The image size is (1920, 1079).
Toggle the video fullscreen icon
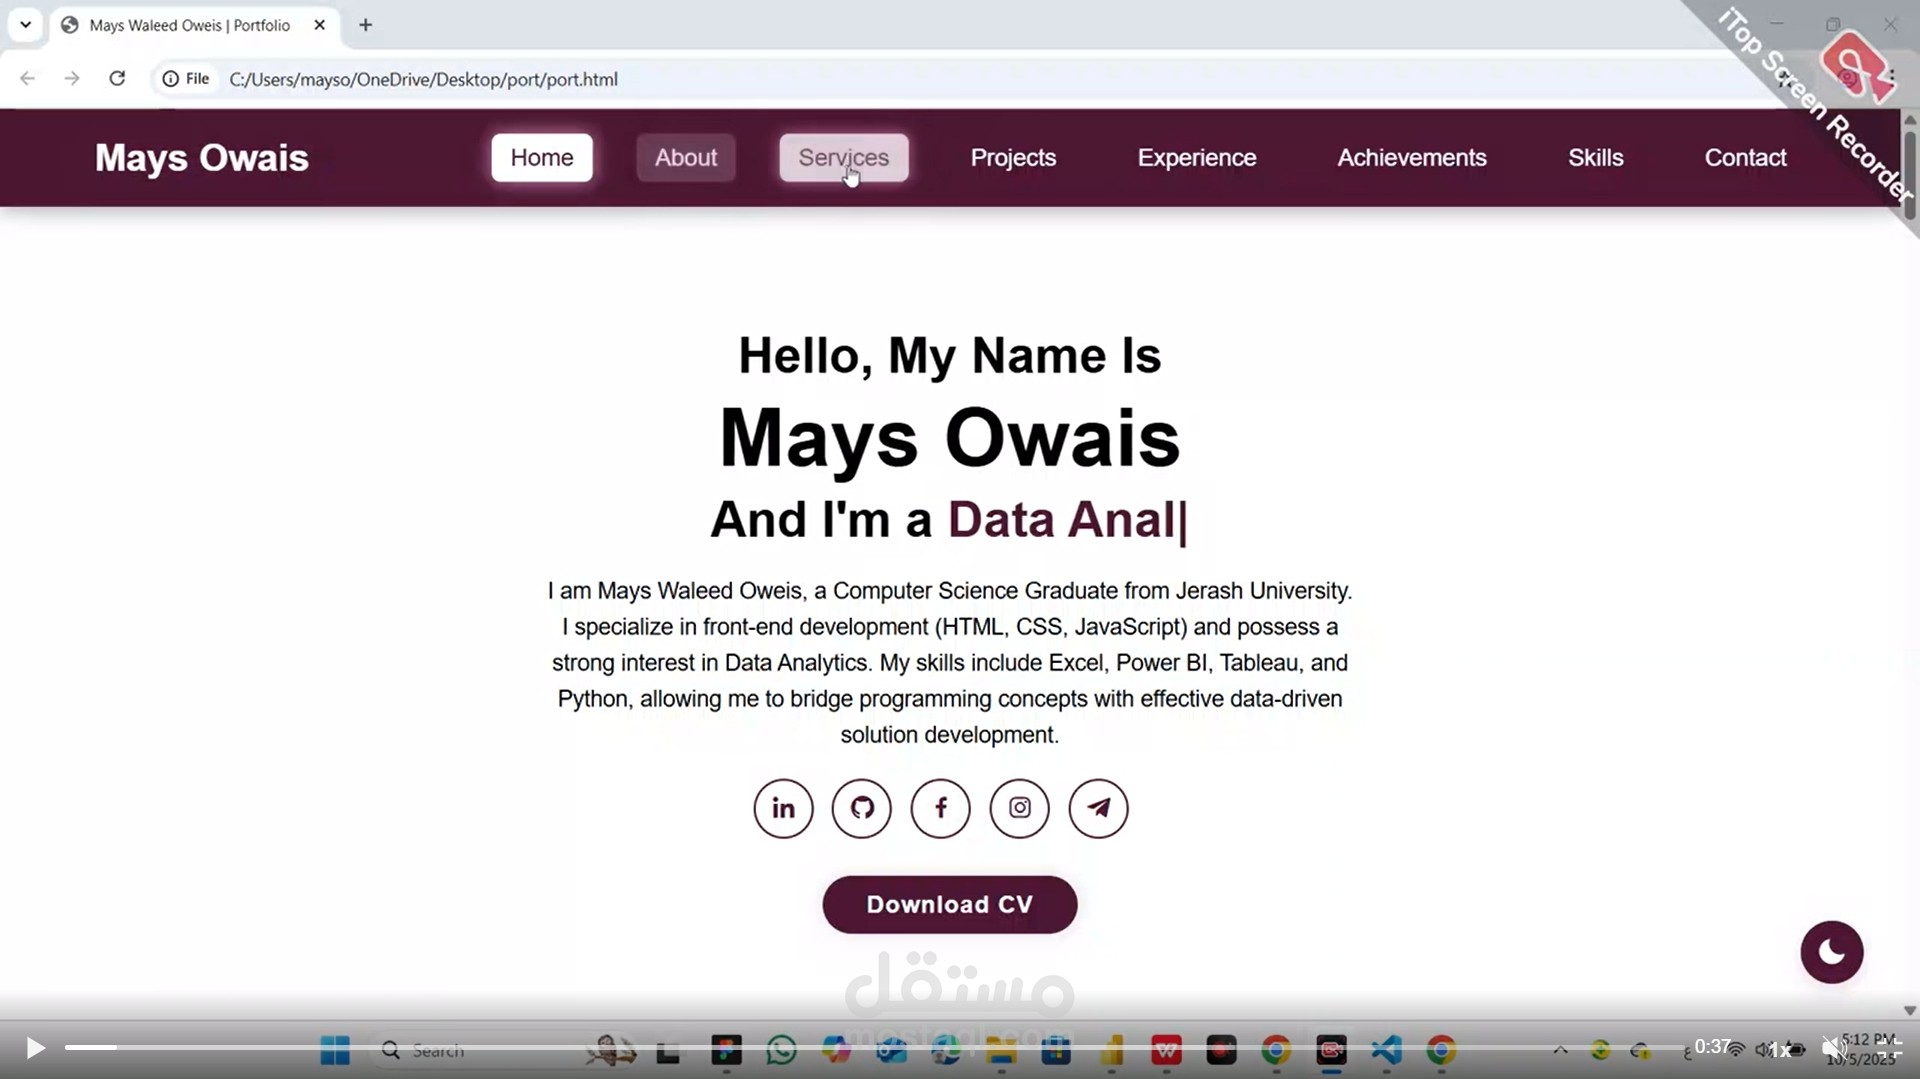coord(1889,1048)
